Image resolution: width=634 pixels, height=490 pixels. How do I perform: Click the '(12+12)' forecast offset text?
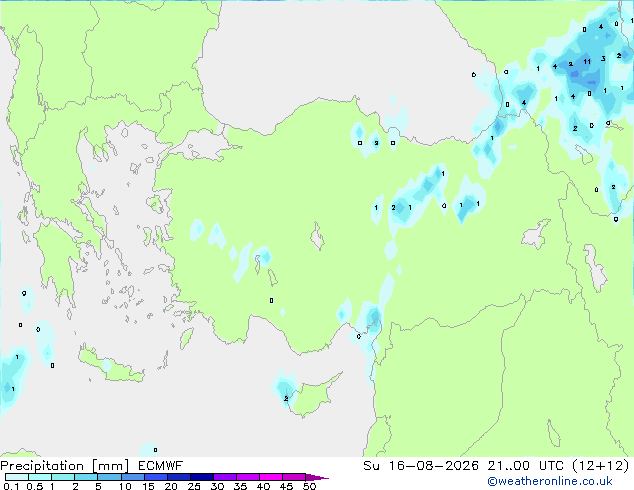coord(601,466)
